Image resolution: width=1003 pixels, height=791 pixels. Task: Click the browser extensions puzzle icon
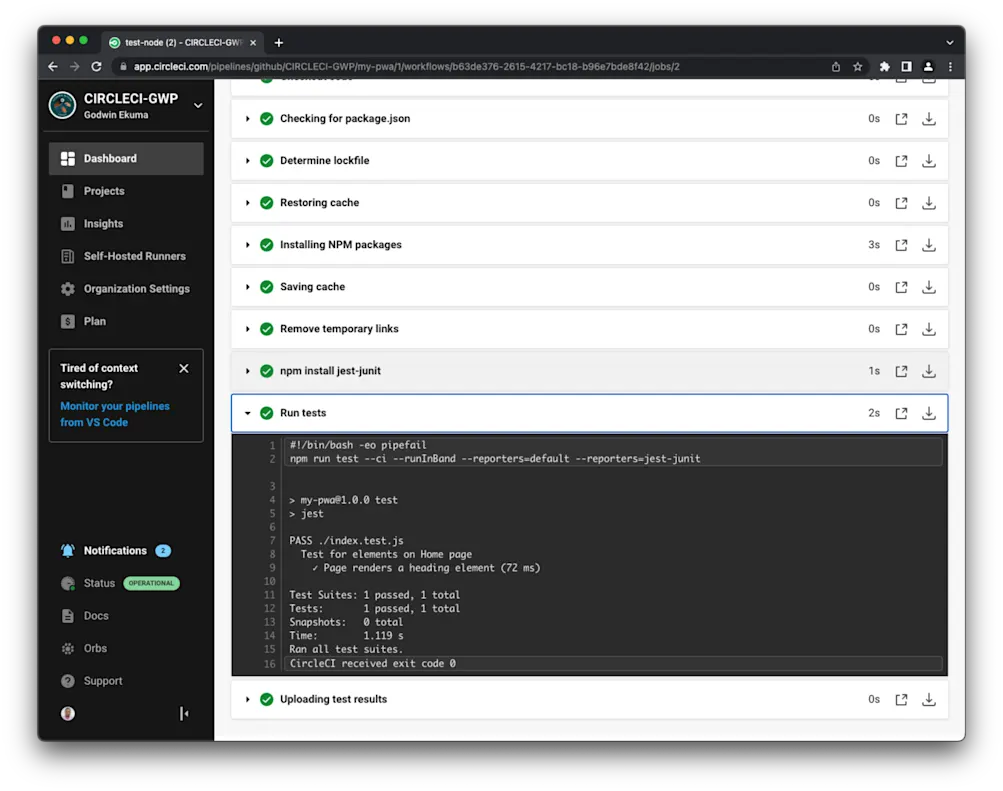pyautogui.click(x=885, y=67)
